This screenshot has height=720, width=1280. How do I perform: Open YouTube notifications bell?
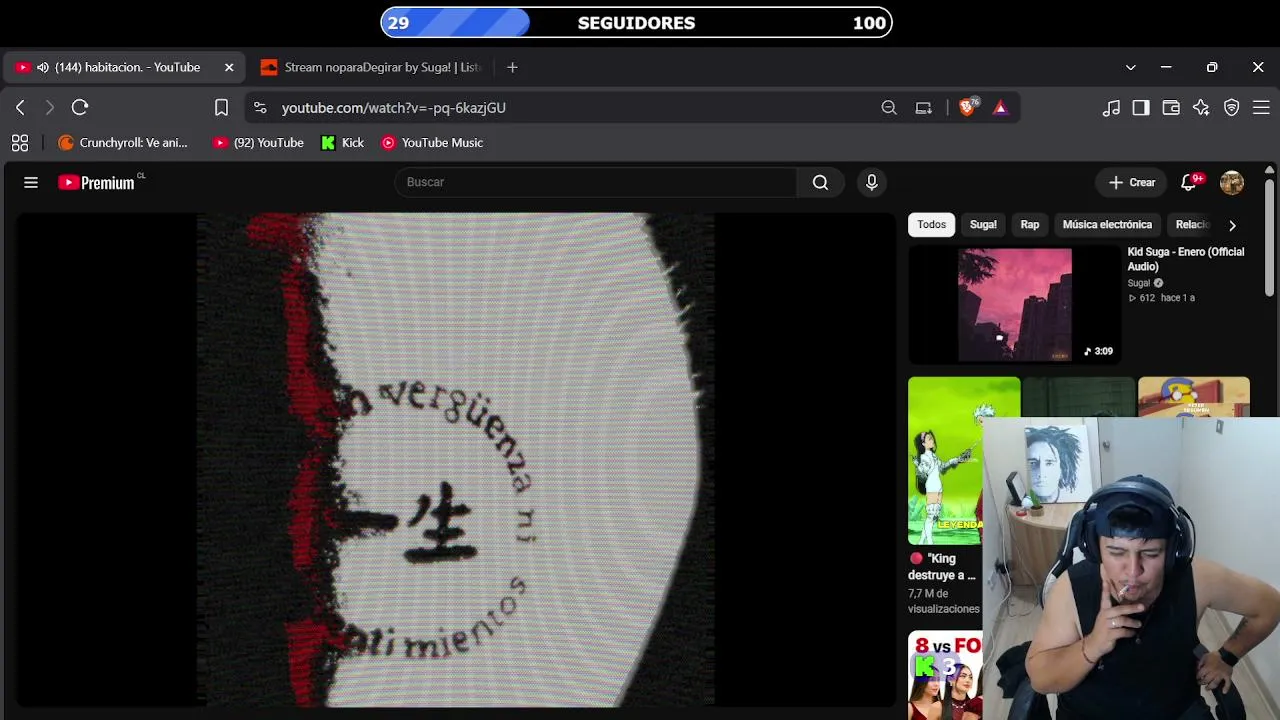pyautogui.click(x=1189, y=182)
